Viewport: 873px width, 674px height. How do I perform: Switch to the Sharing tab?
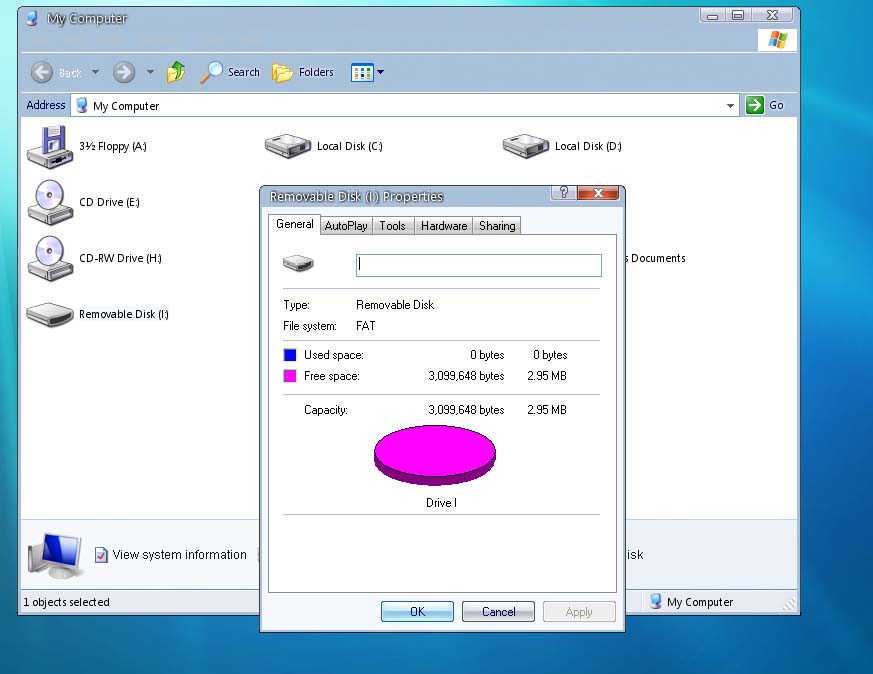pos(497,225)
